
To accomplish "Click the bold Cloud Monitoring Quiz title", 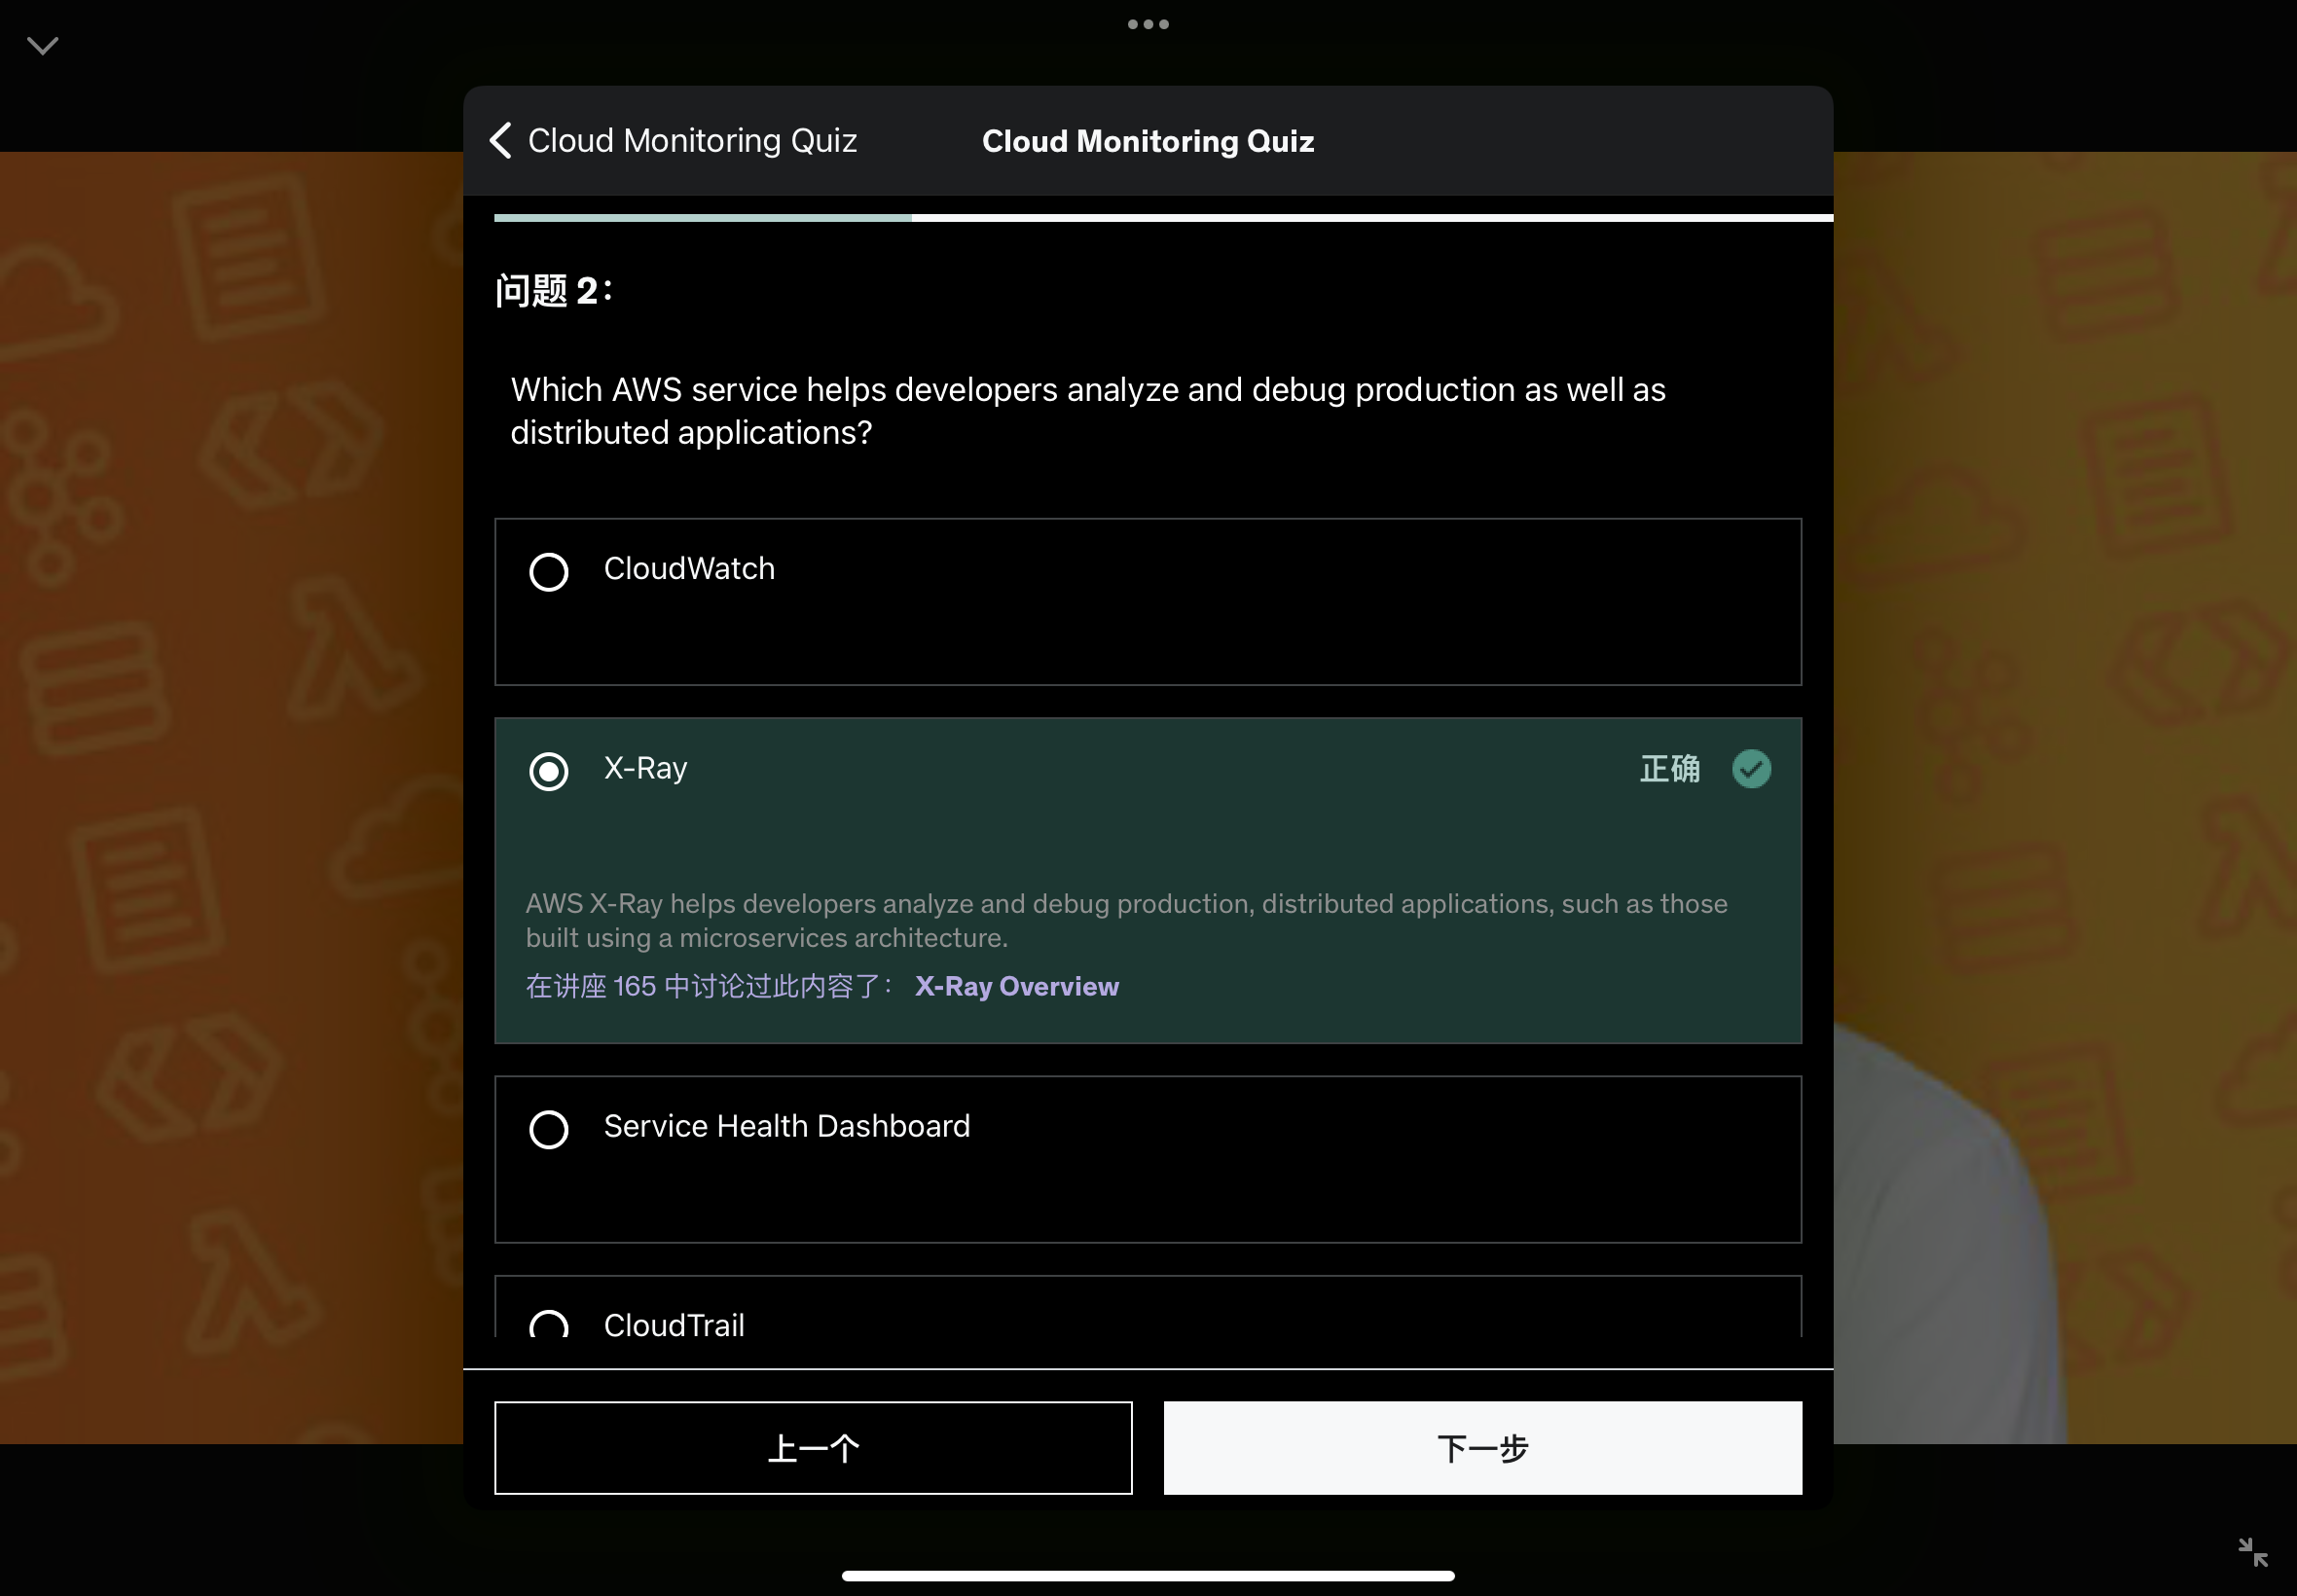I will [1147, 142].
